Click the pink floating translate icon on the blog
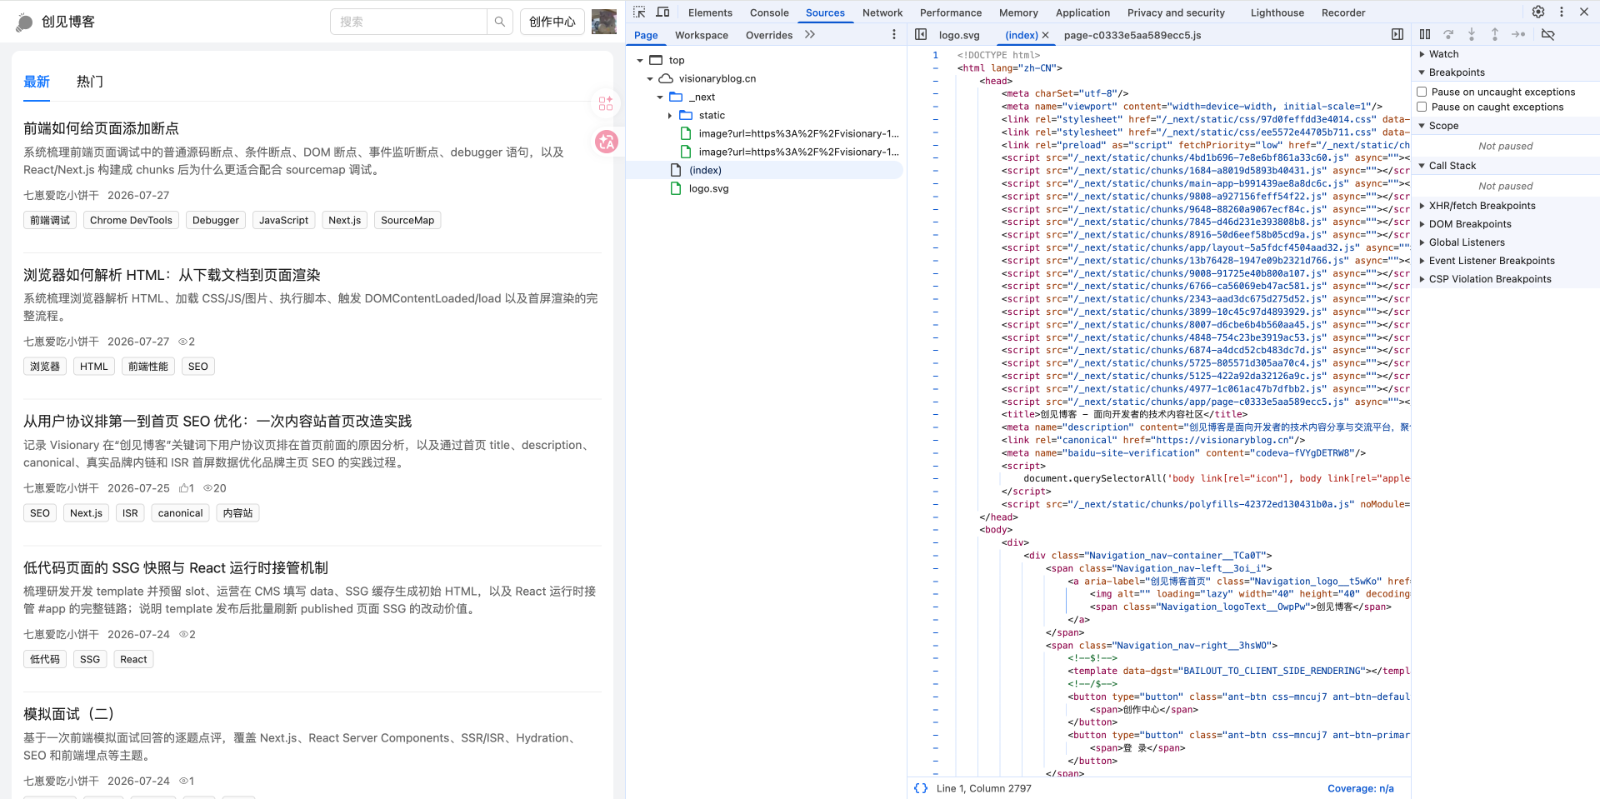 [x=606, y=142]
